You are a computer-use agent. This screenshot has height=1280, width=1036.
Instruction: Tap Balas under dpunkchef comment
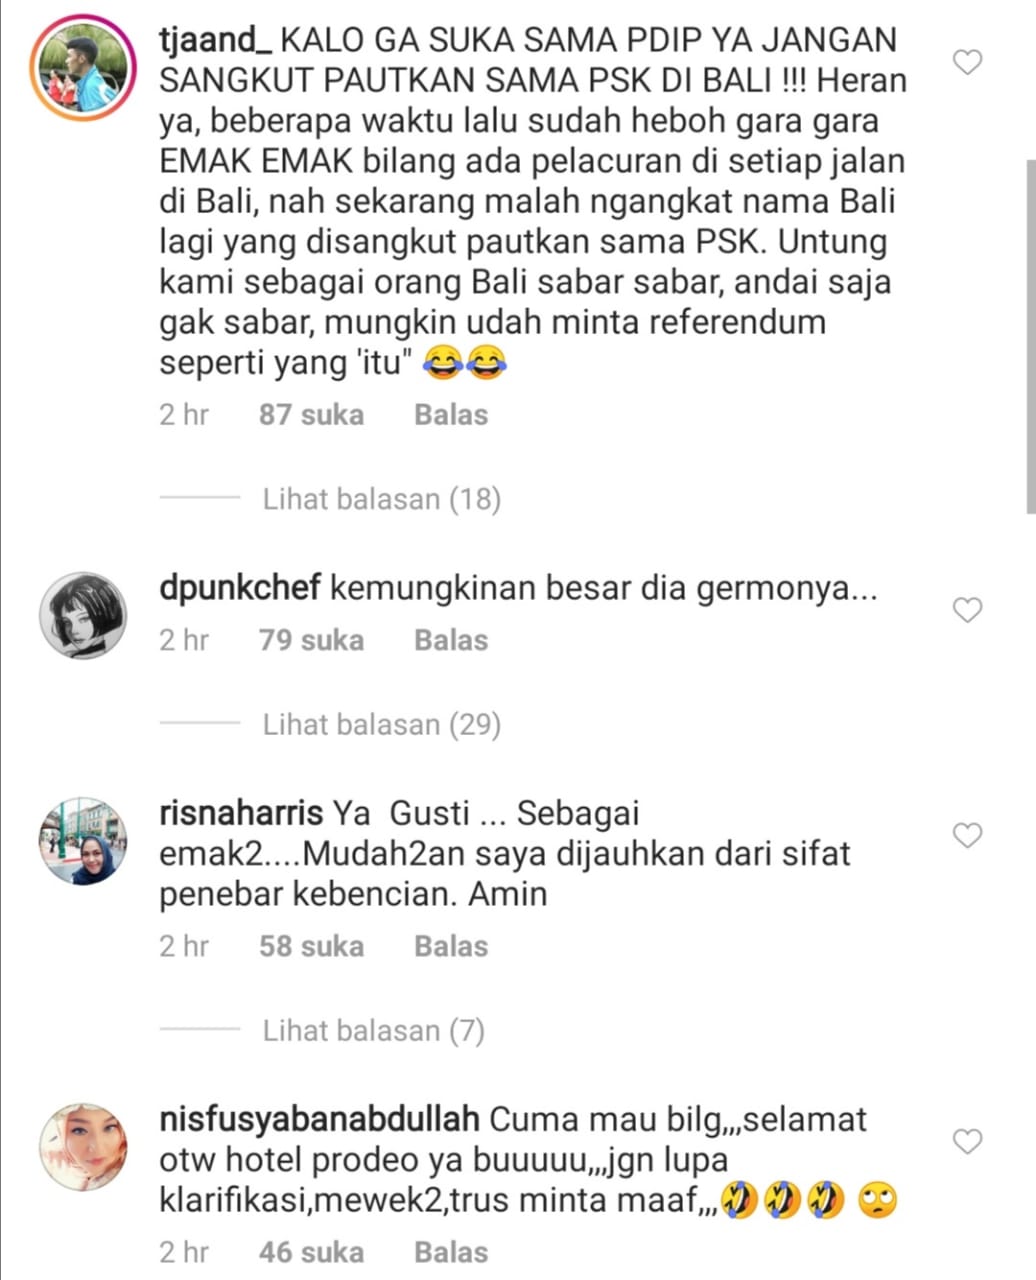pos(451,640)
